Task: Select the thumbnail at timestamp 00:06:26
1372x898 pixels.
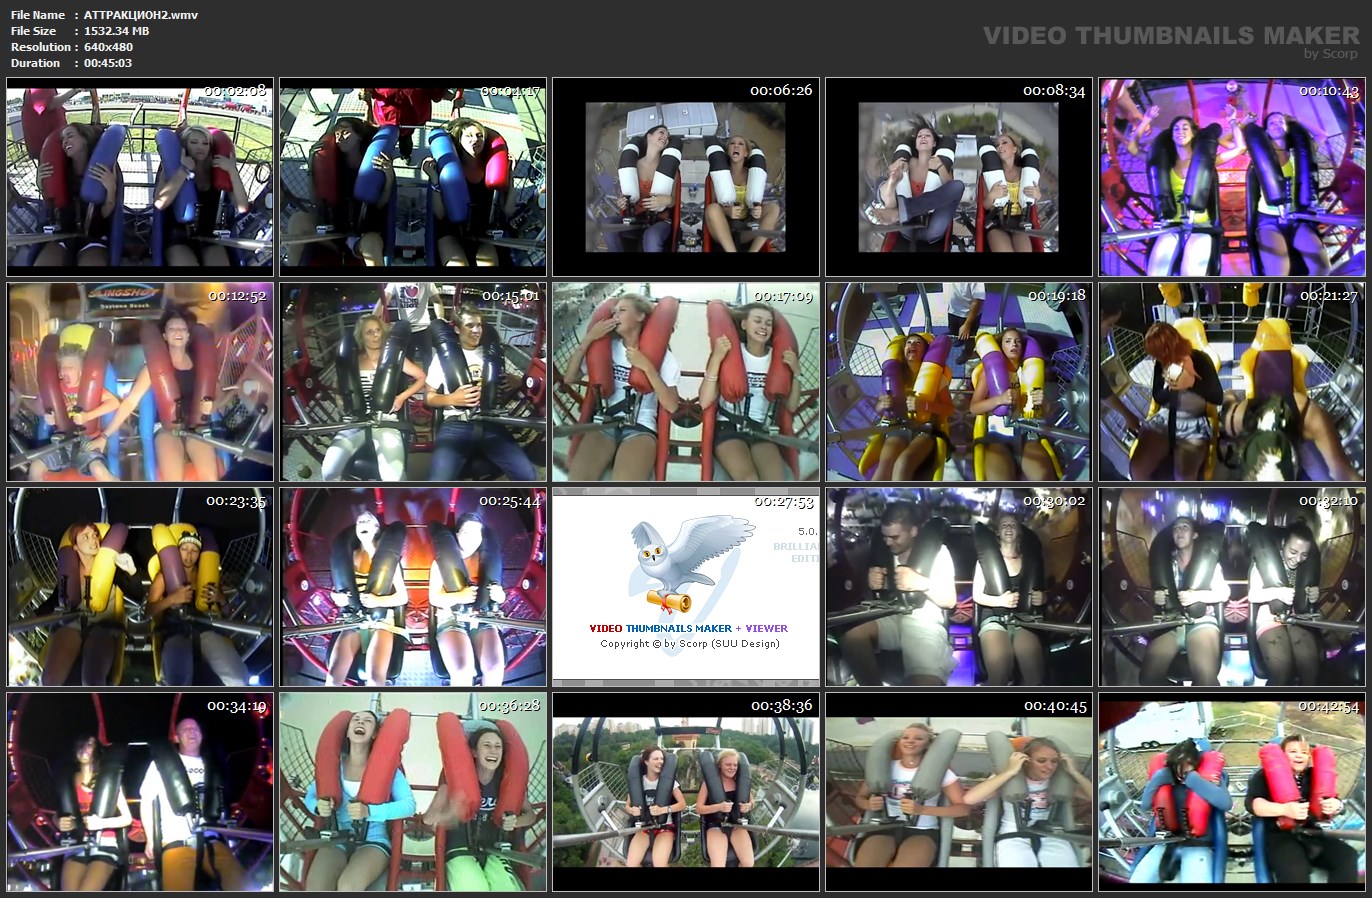Action: click(686, 177)
